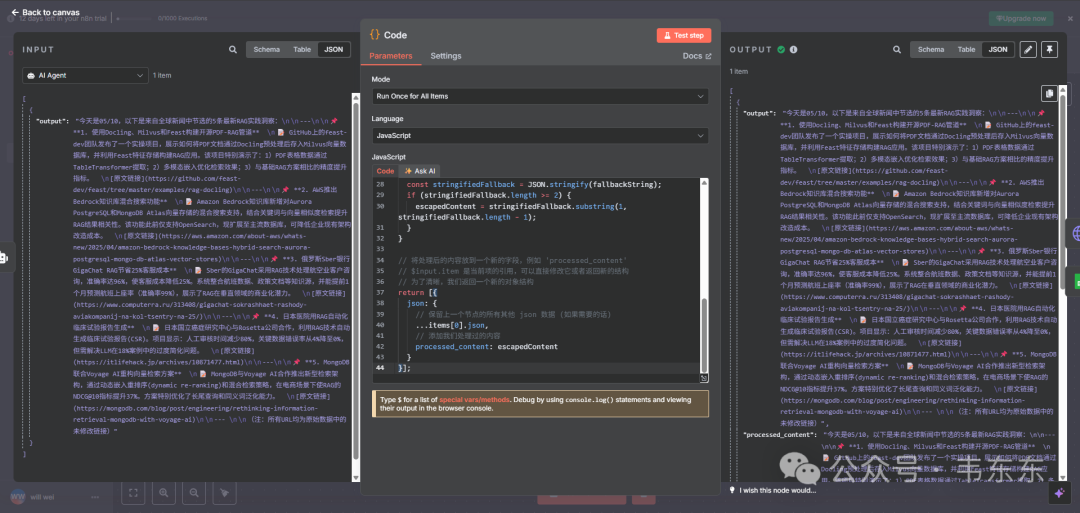Switch OUTPUT panel to Table view
This screenshot has width=1080, height=513.
966,50
